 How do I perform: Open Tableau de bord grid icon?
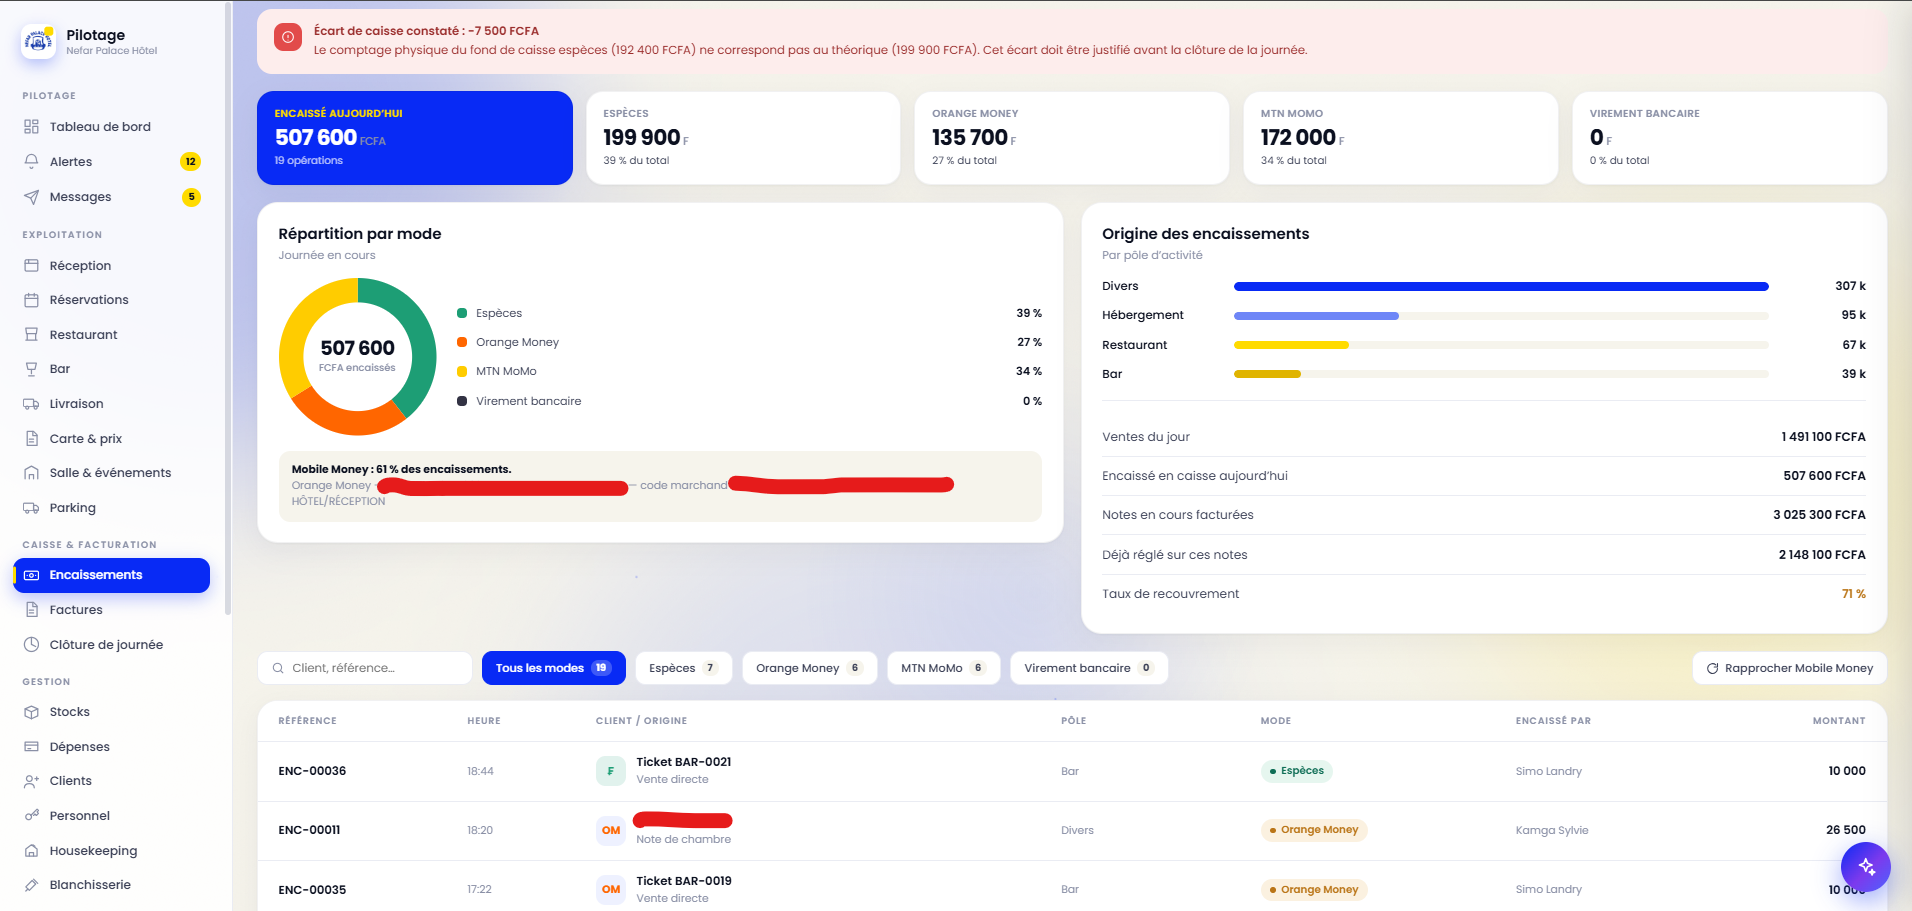[31, 127]
